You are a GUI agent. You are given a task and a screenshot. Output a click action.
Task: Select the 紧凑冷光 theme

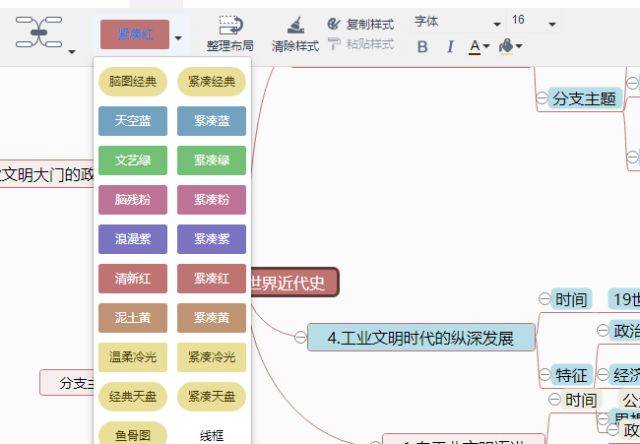pyautogui.click(x=211, y=357)
